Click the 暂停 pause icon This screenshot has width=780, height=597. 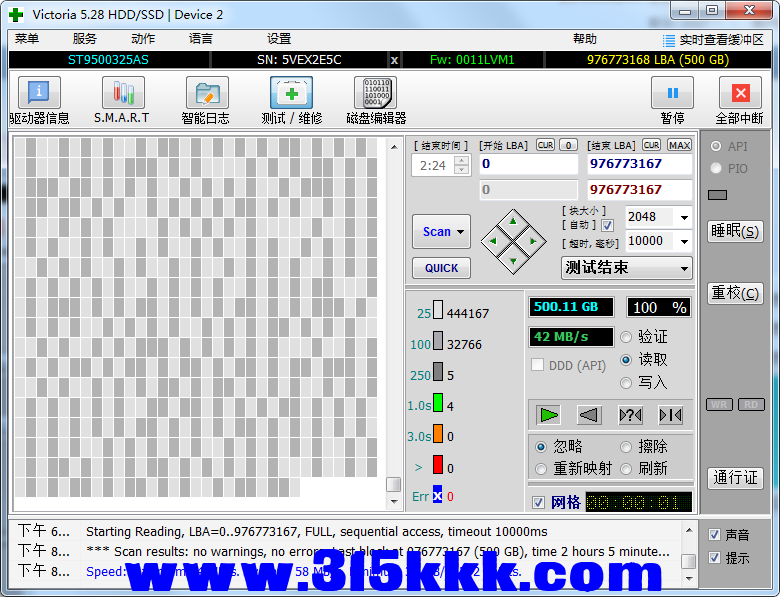click(x=673, y=93)
